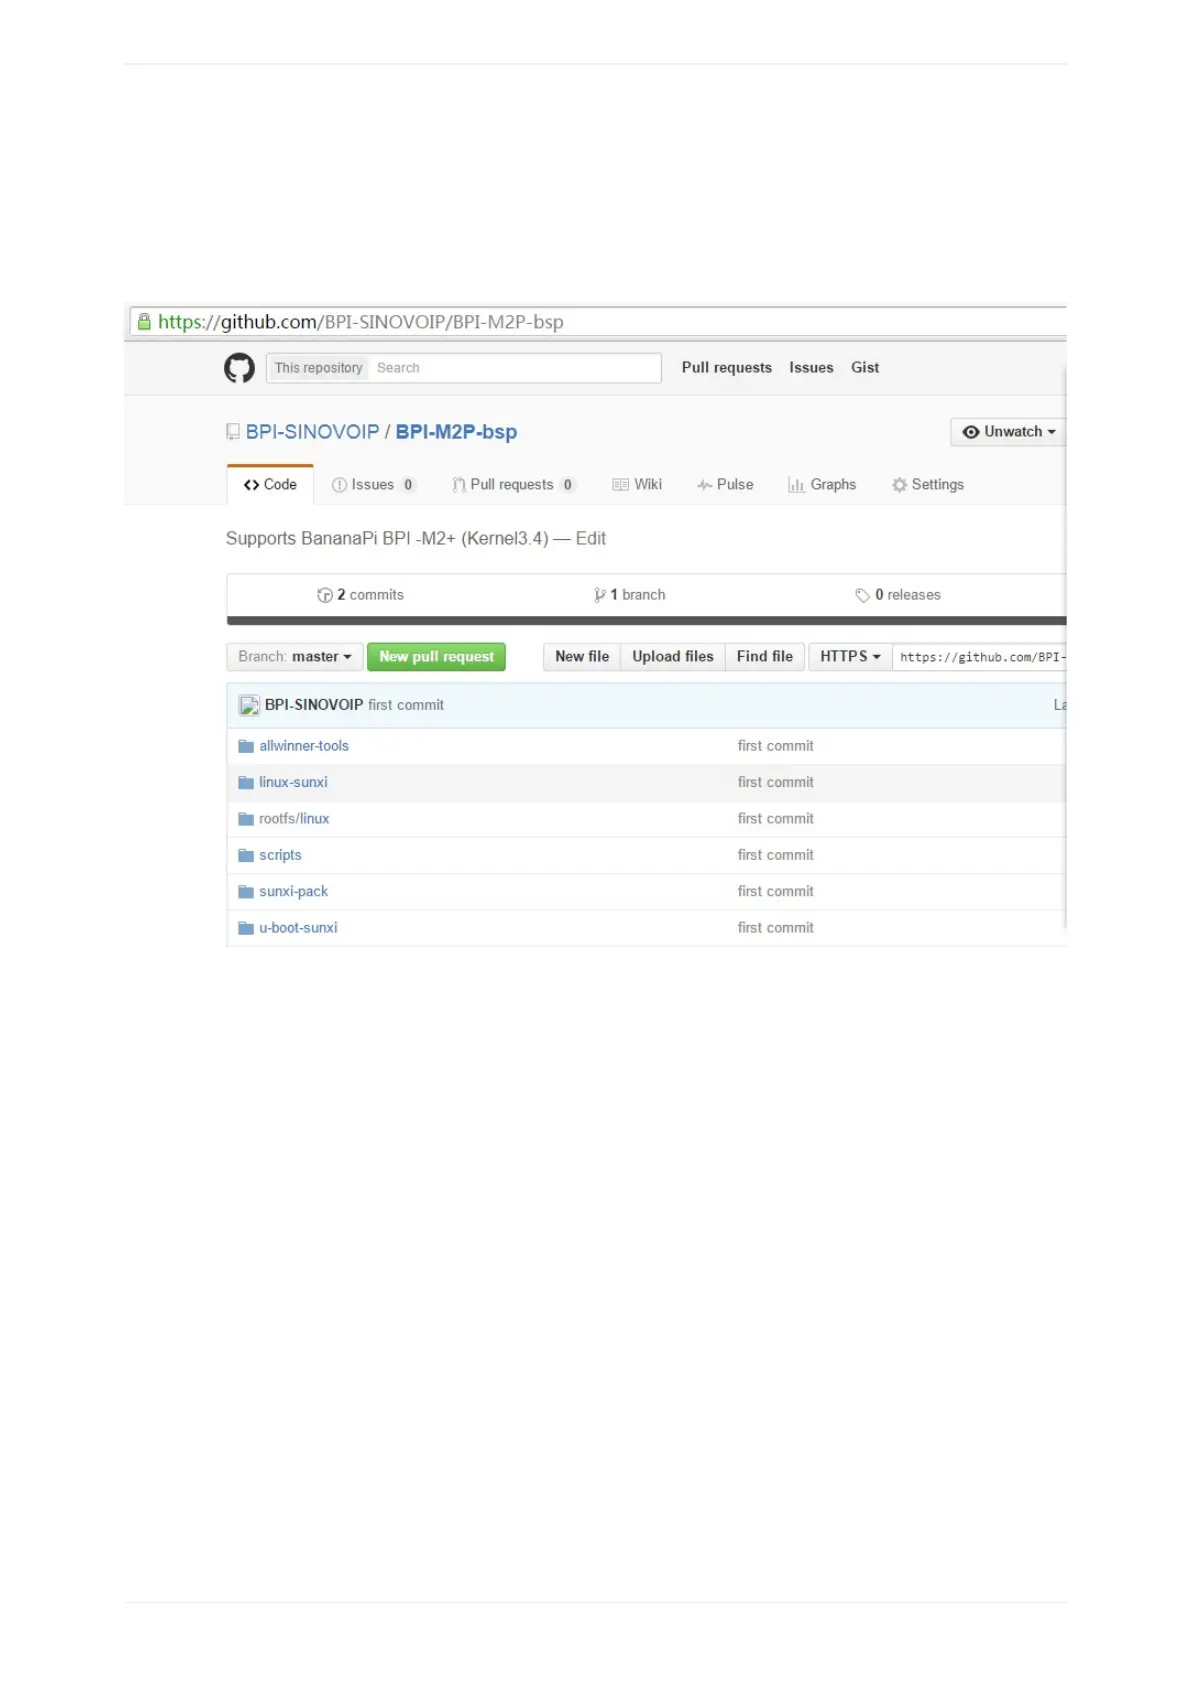Open the Branch: master dropdown
Viewport: 1191px width, 1684px height.
[295, 657]
